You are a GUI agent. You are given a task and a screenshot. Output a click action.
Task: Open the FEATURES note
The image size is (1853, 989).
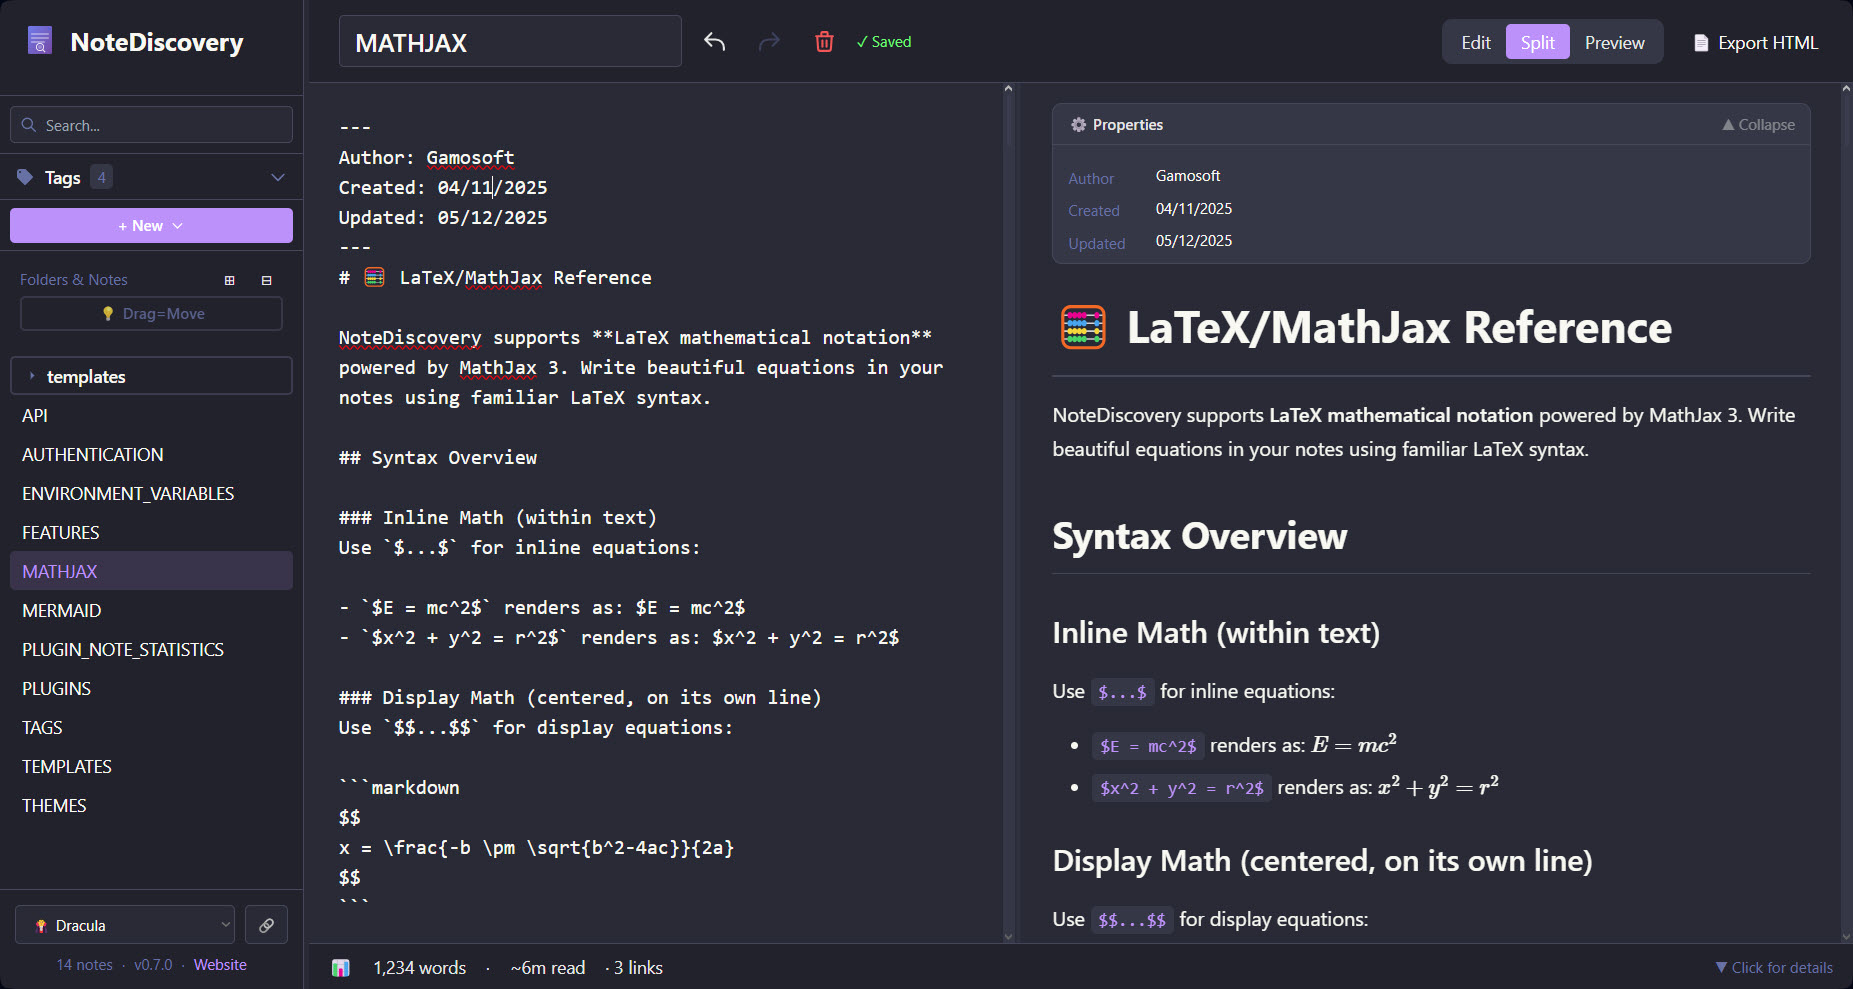click(151, 532)
